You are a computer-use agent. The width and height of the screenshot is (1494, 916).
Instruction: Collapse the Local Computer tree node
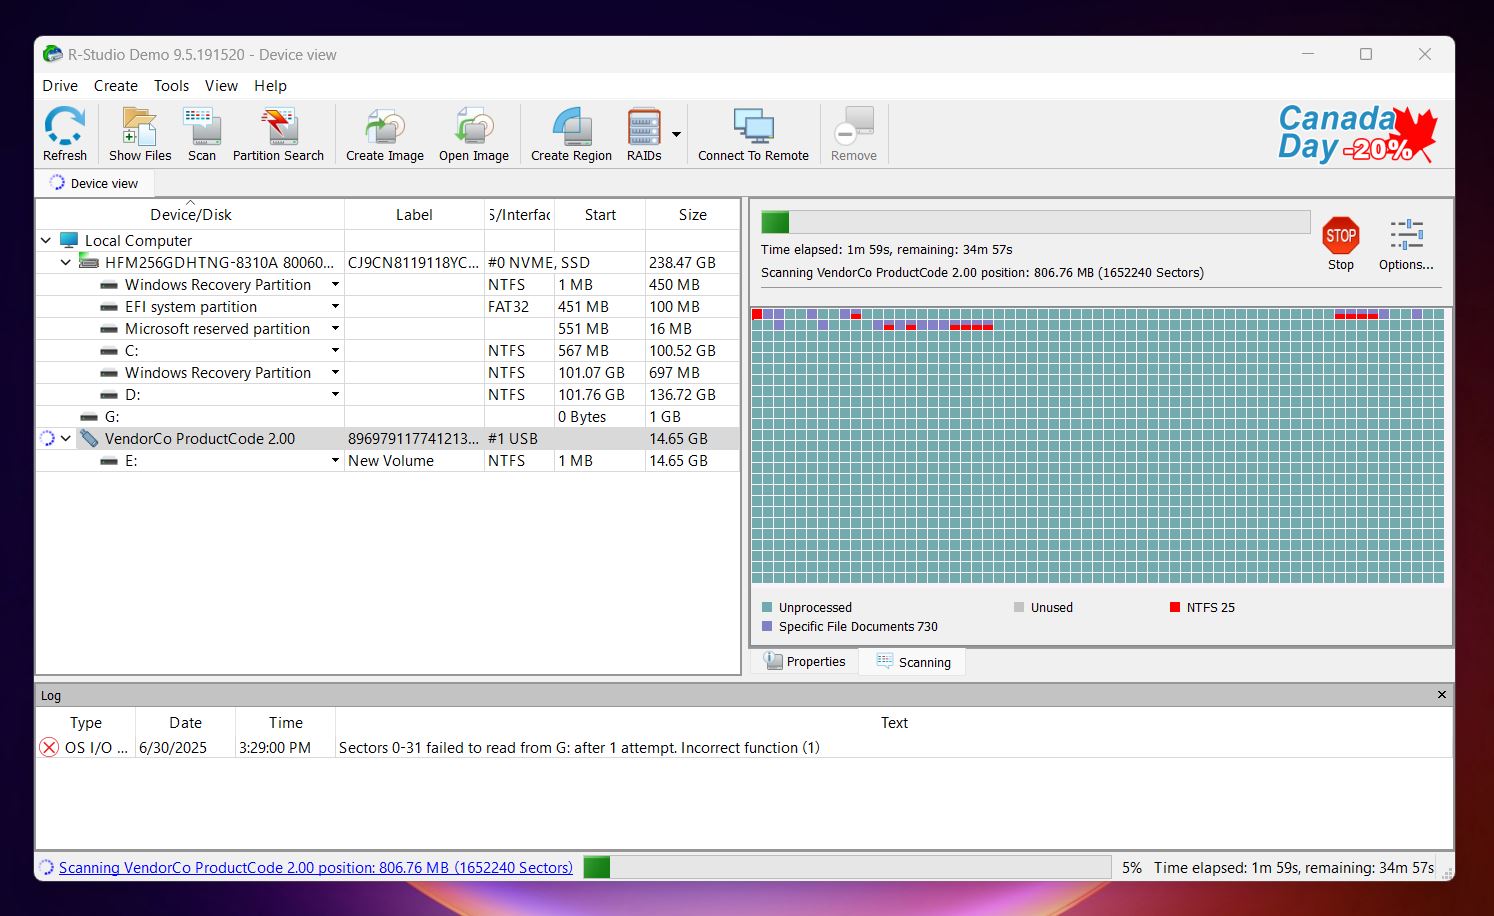coord(46,240)
